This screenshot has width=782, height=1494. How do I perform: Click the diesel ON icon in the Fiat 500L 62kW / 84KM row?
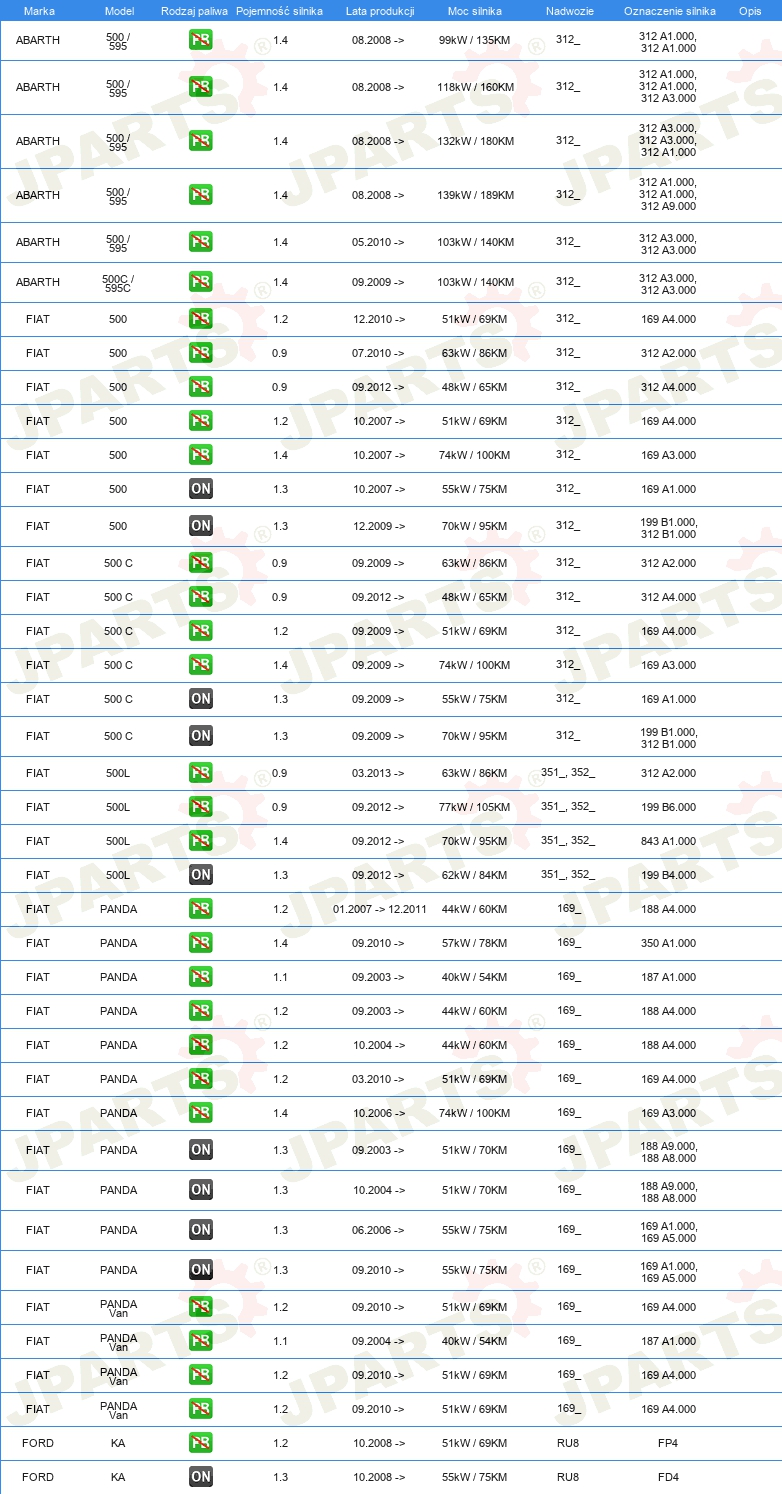(201, 875)
